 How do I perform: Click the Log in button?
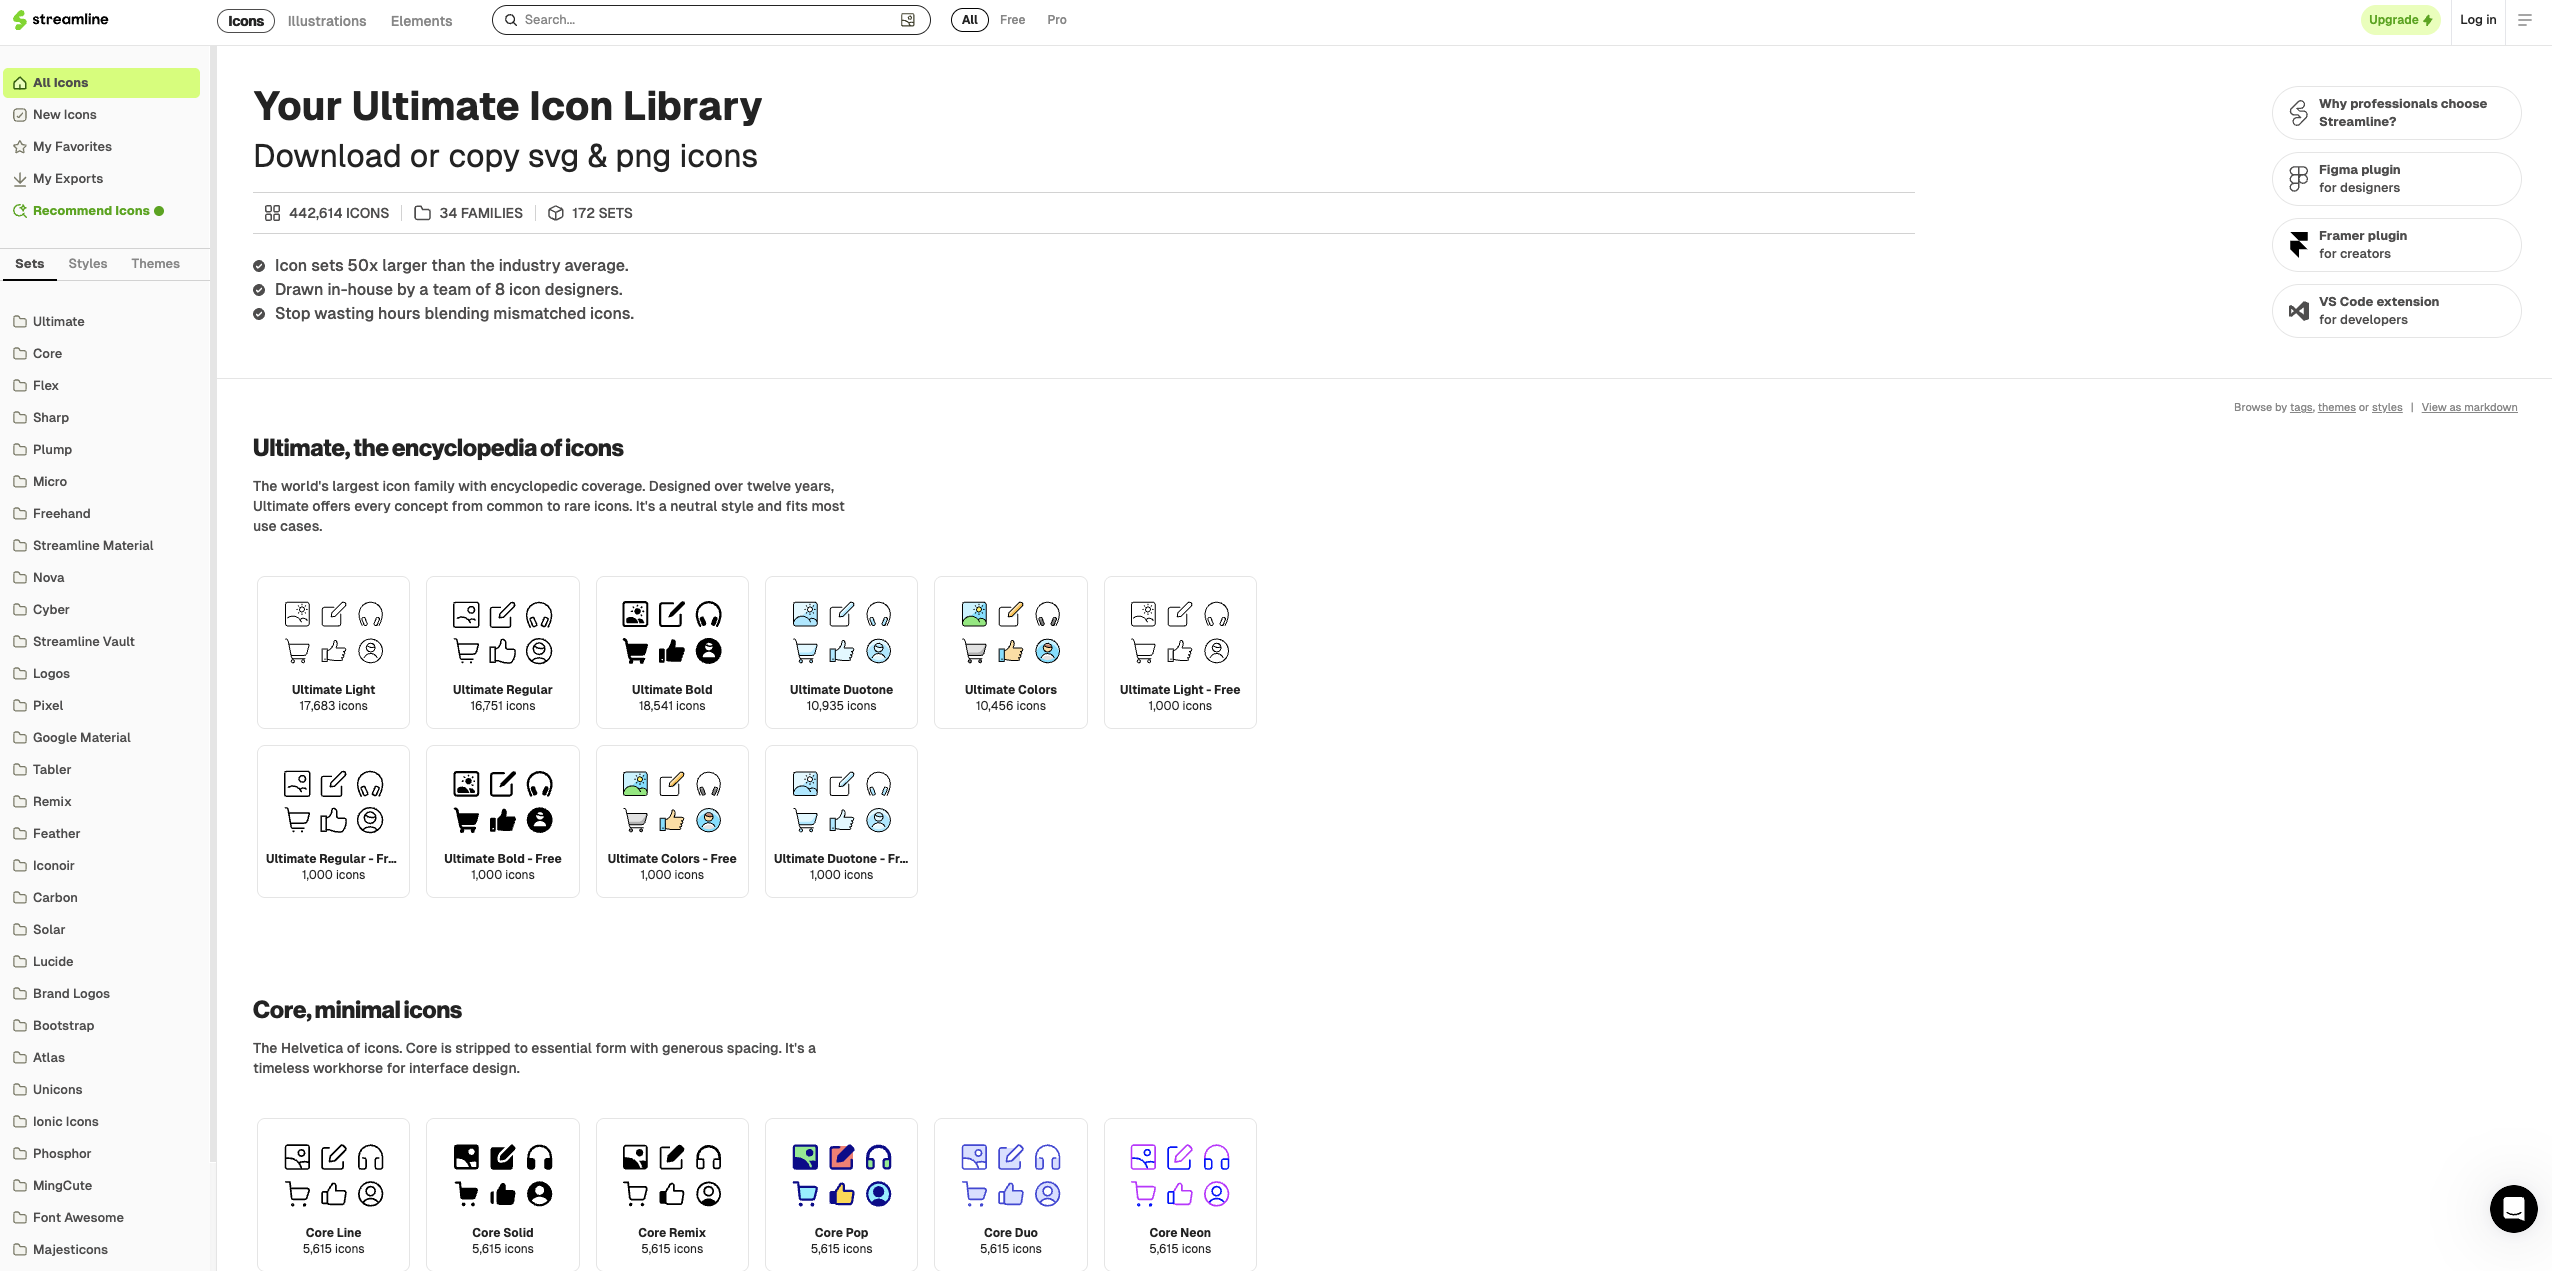point(2478,20)
